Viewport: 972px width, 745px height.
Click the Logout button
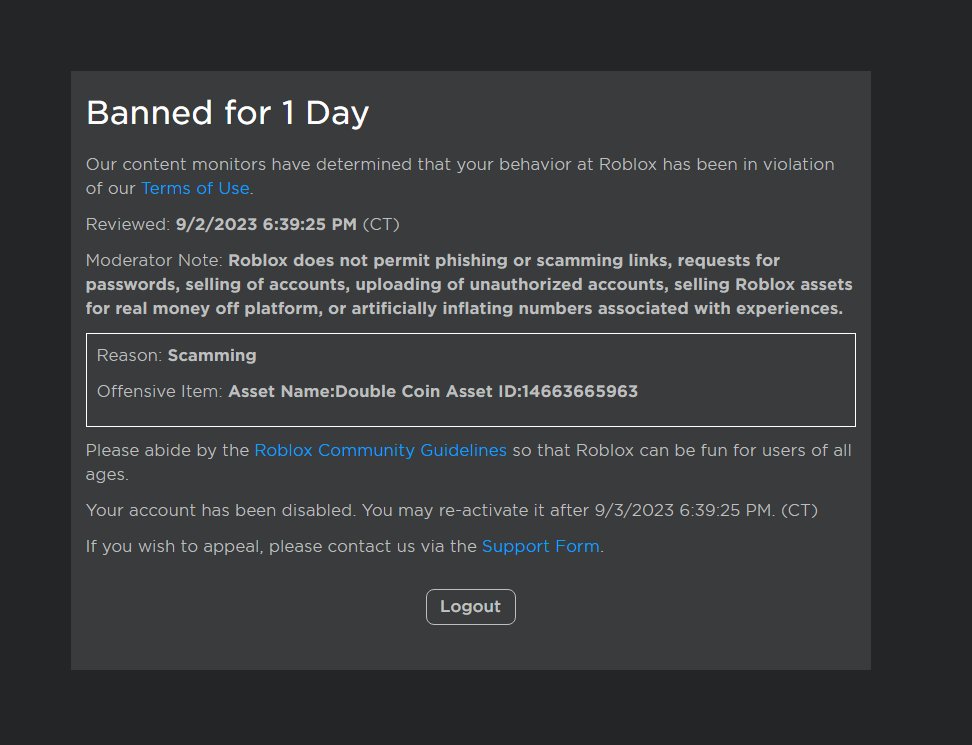pos(471,607)
